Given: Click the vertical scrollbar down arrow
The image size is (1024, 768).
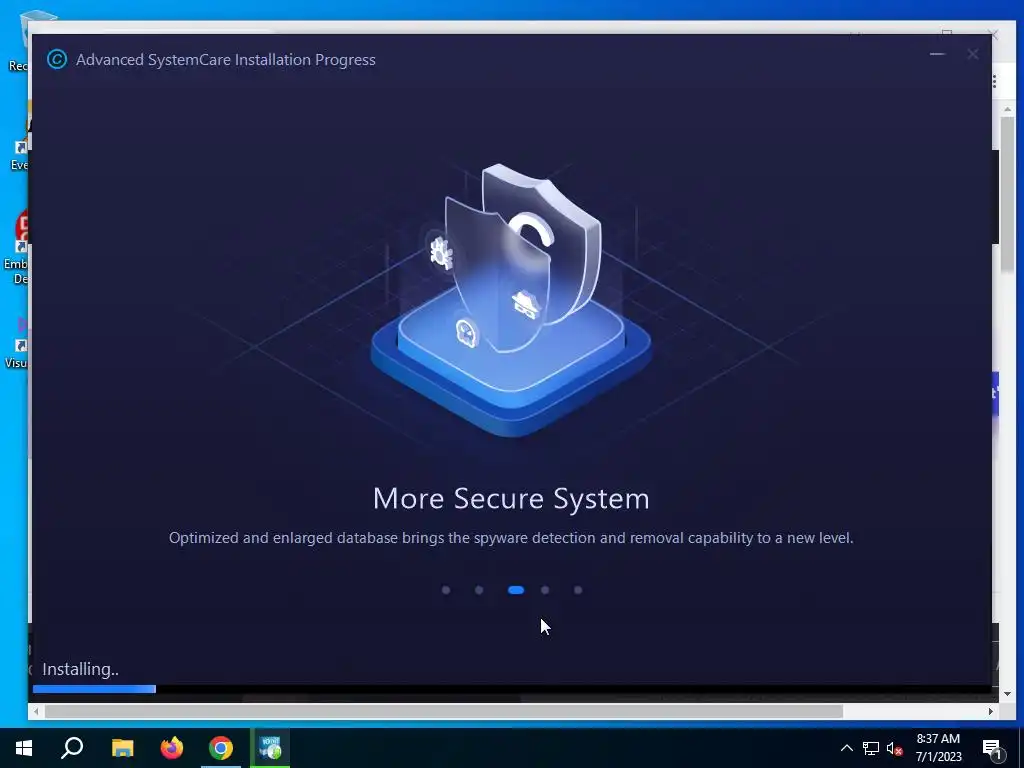Looking at the screenshot, I should point(1008,694).
